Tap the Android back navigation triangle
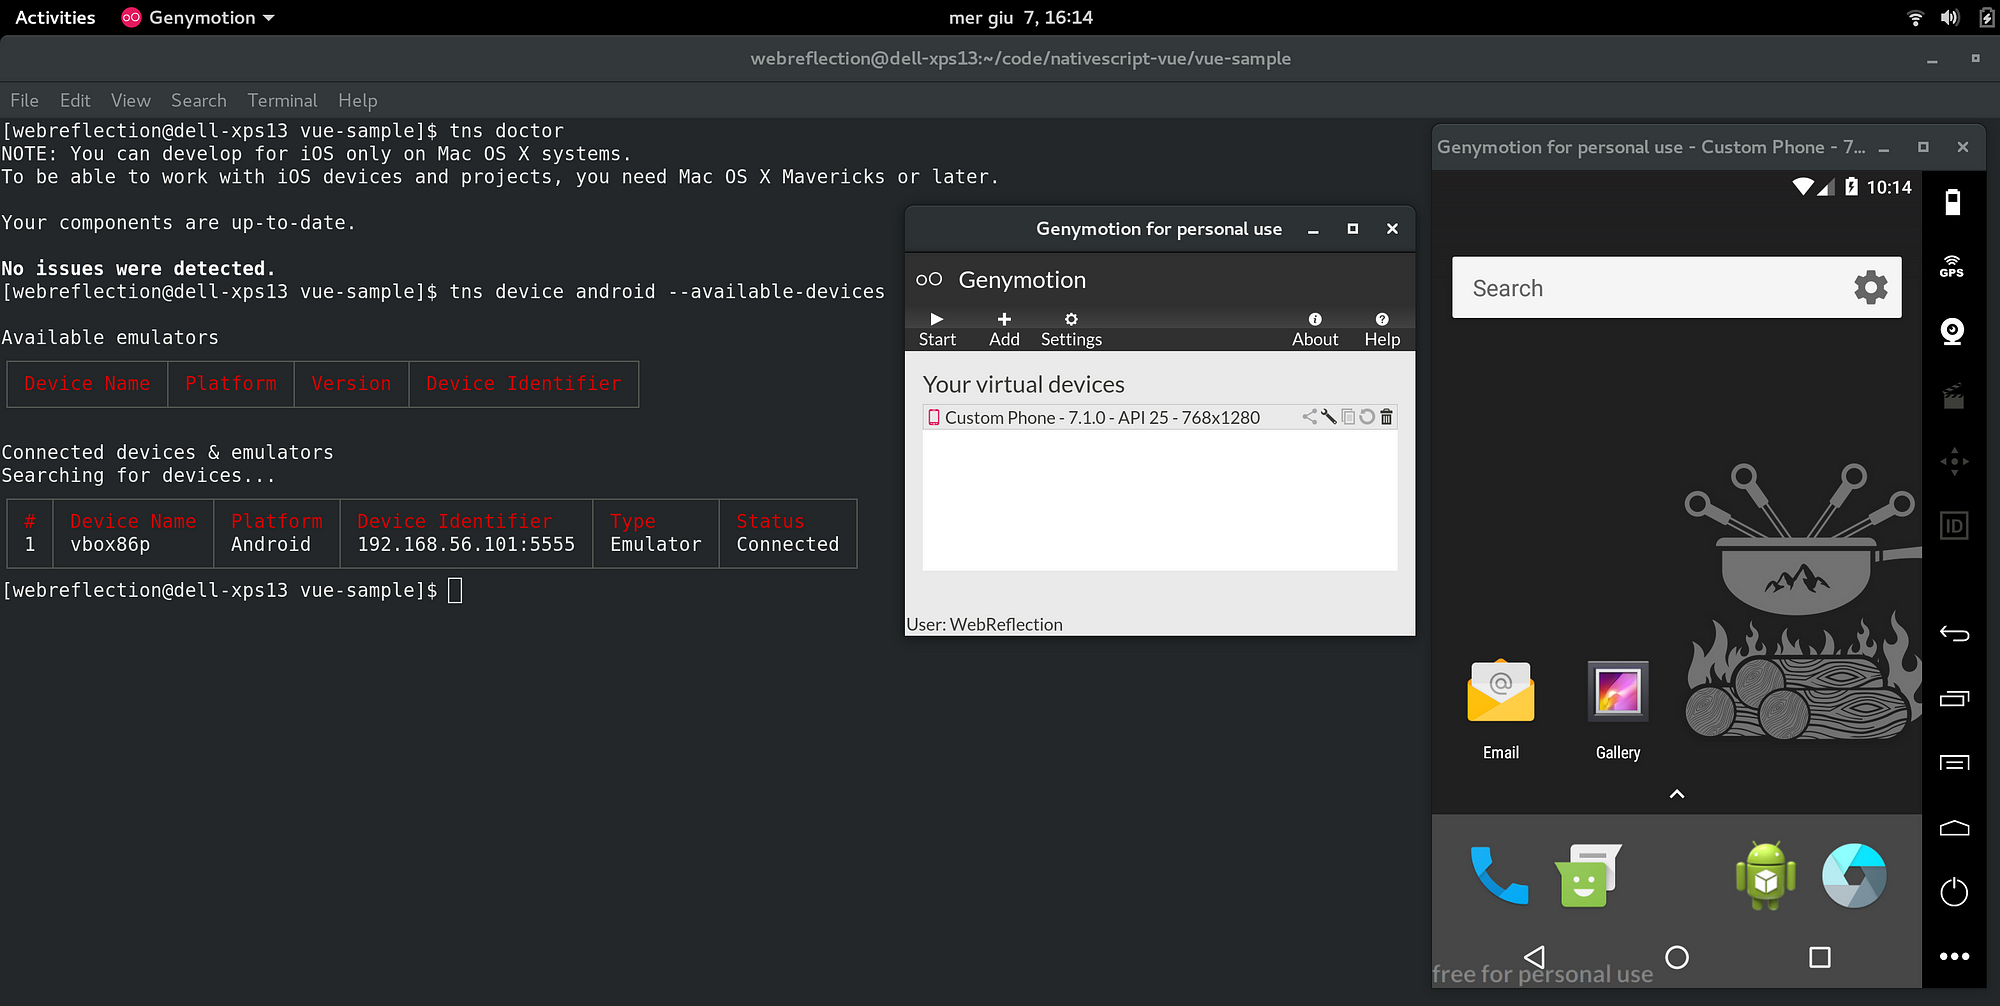2000x1006 pixels. [x=1535, y=957]
